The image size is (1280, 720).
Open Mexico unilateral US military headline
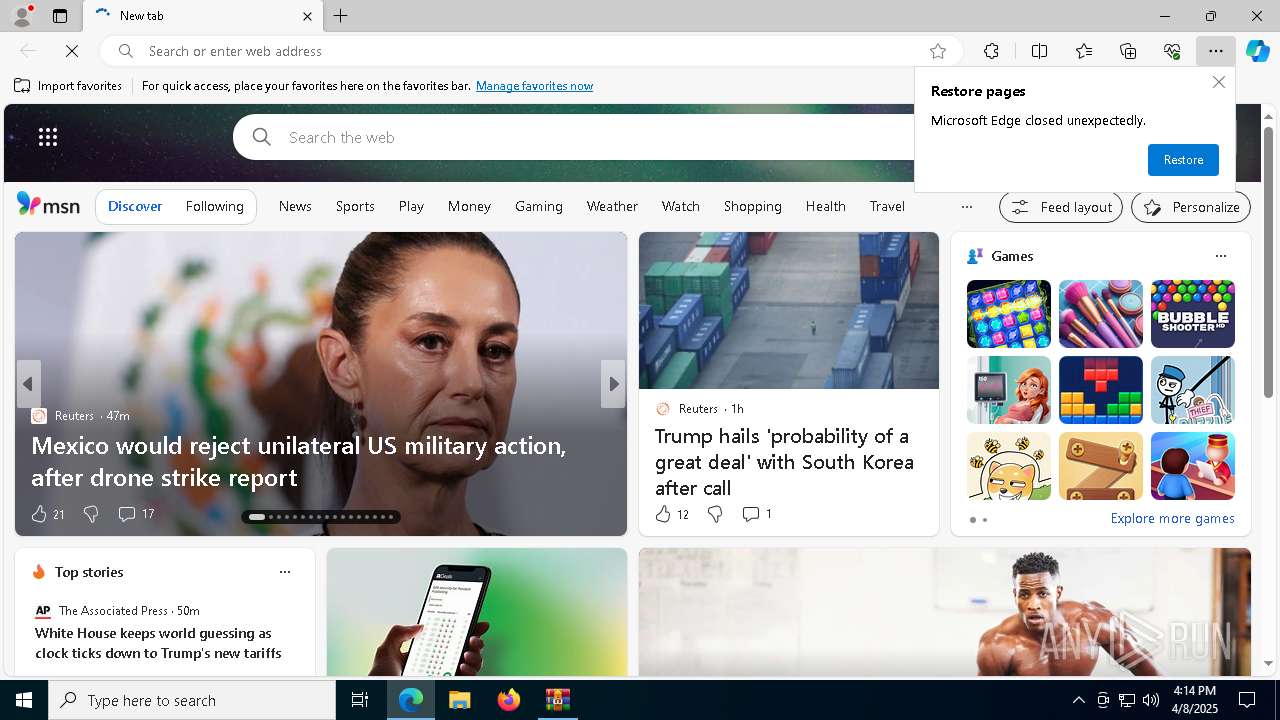coord(299,461)
